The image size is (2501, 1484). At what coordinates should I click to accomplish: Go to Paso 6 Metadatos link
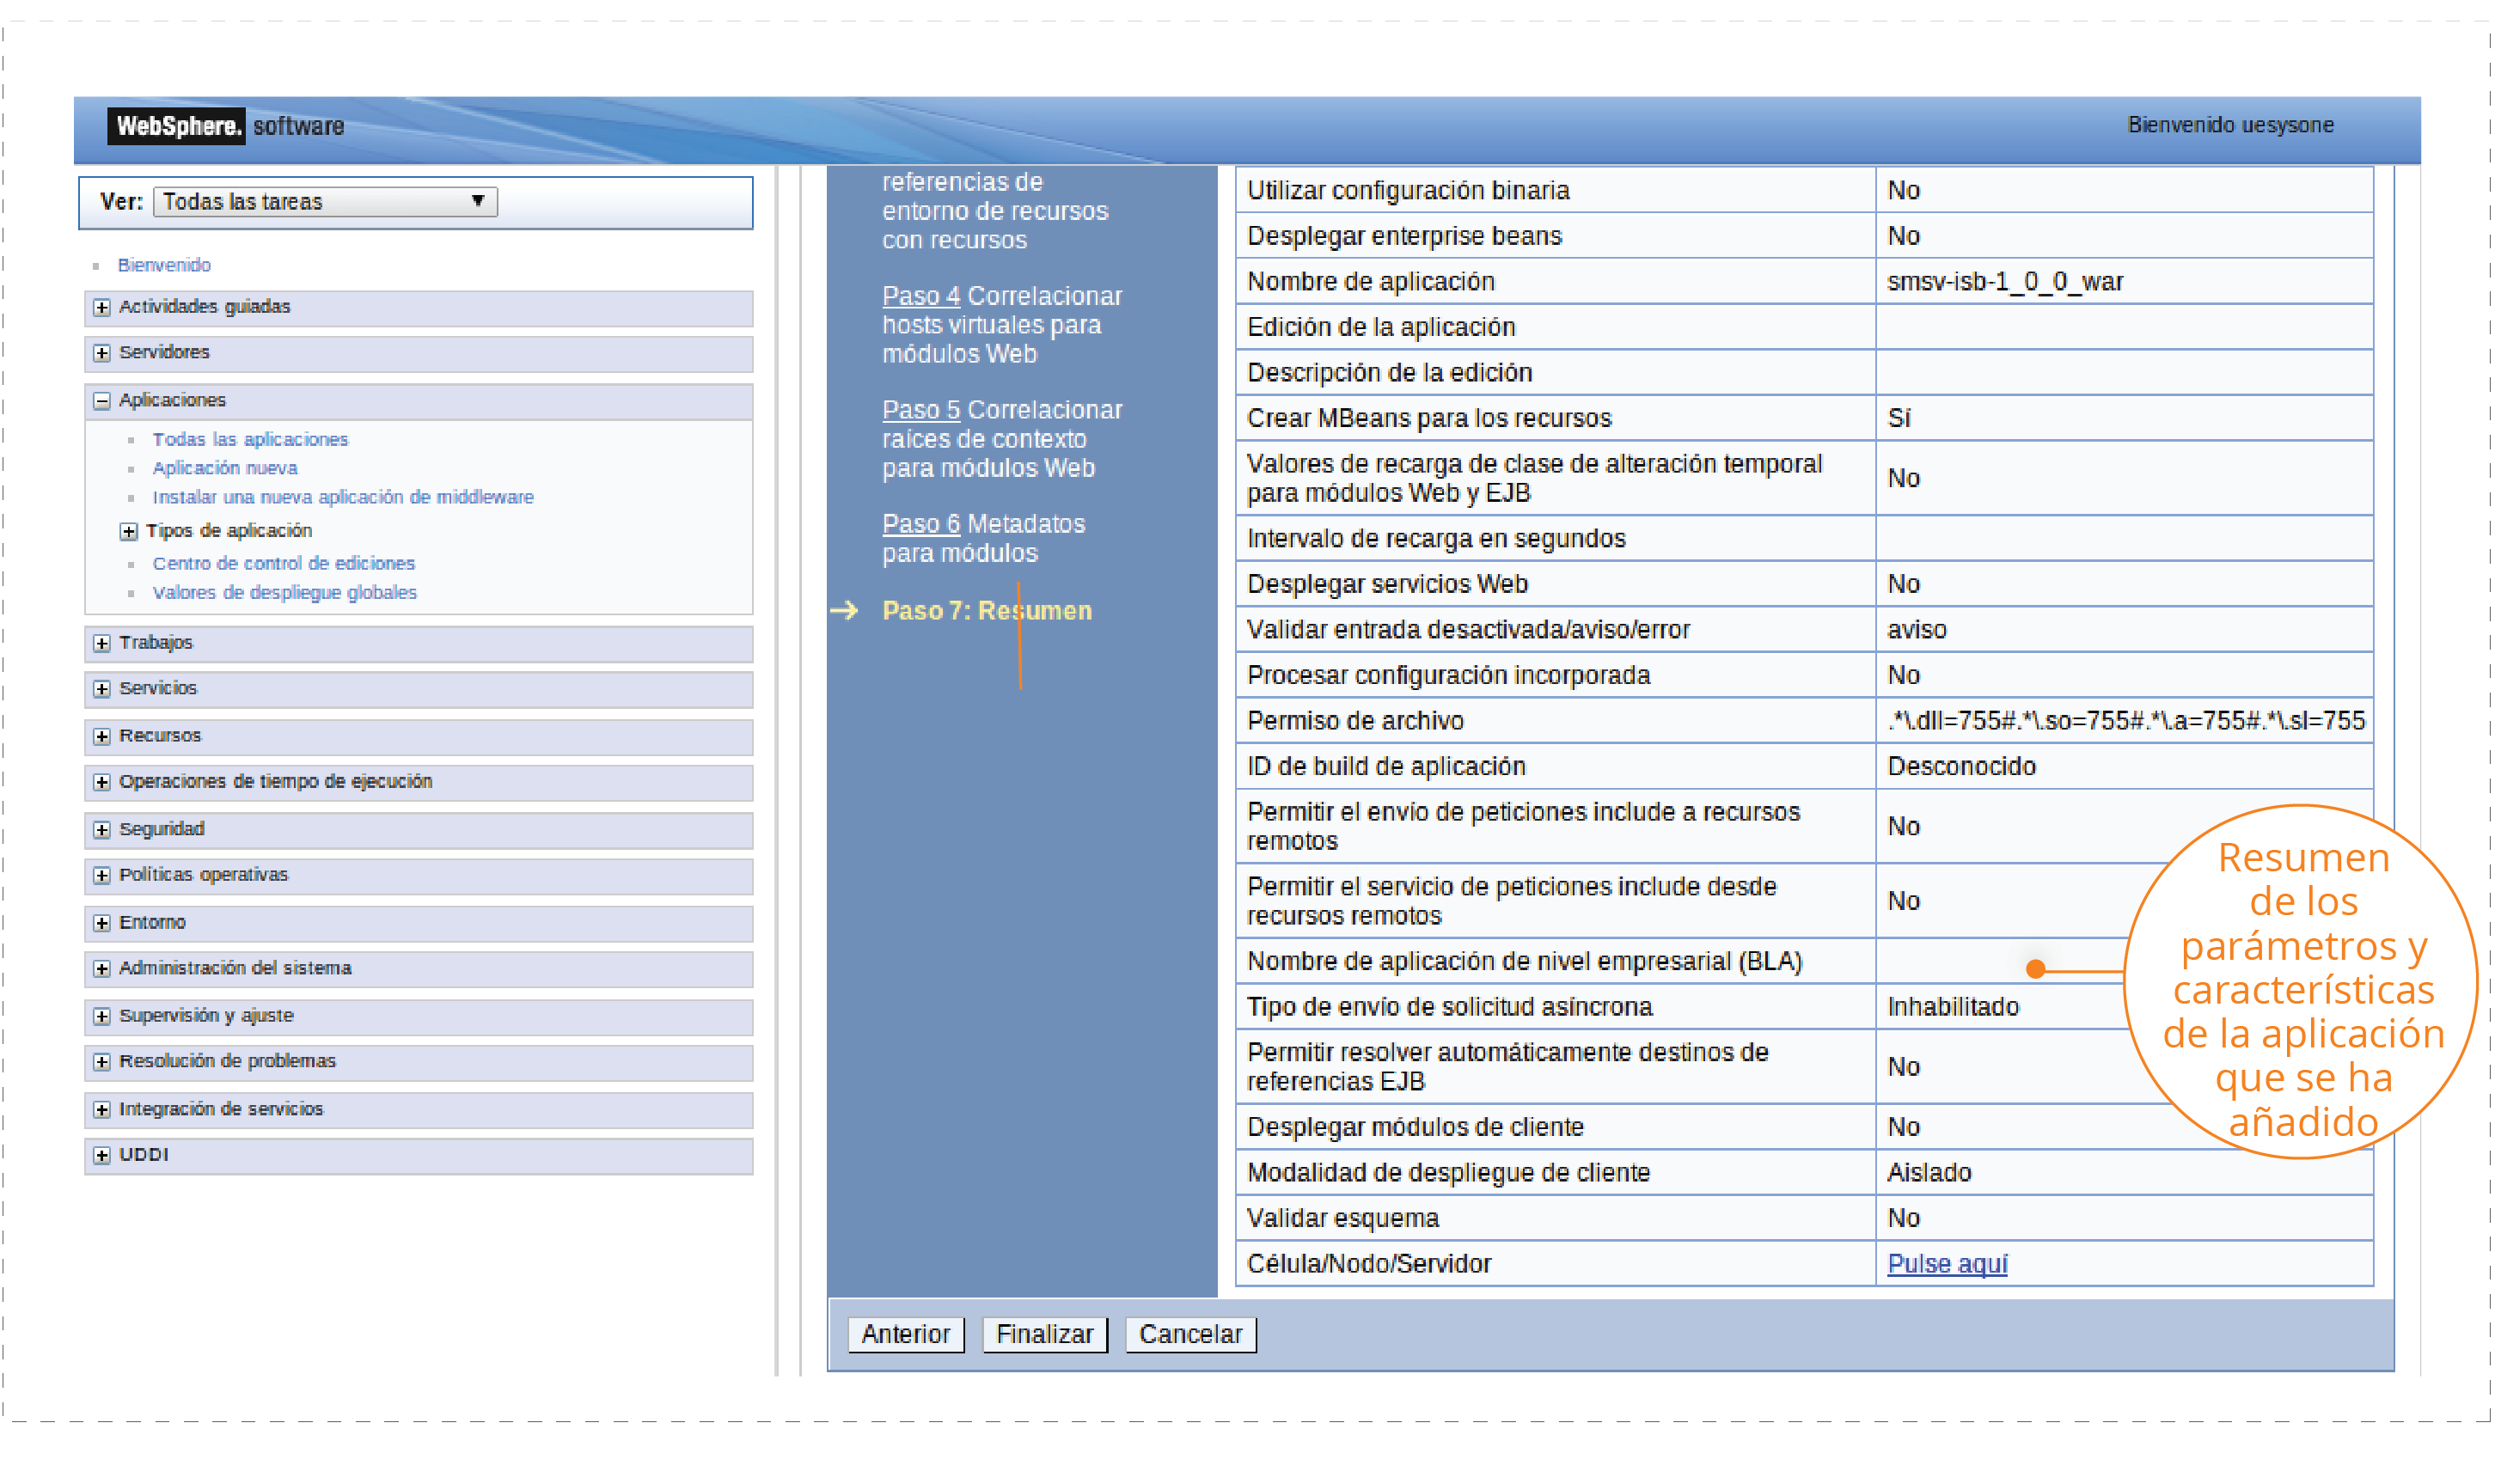921,525
